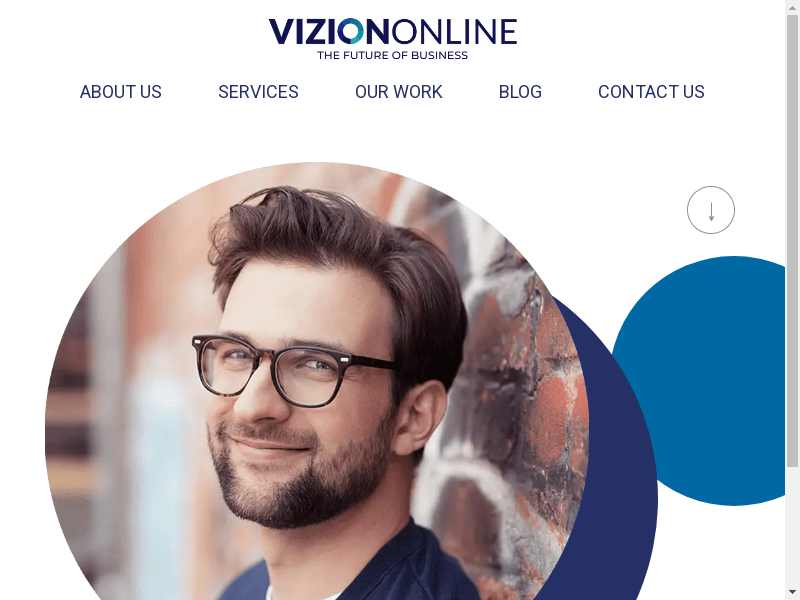Click the VizionOnline logo
This screenshot has width=800, height=600.
(x=392, y=39)
